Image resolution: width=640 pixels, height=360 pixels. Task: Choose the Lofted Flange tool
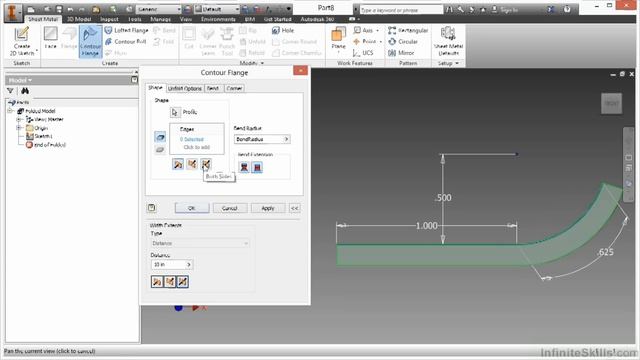(x=127, y=30)
